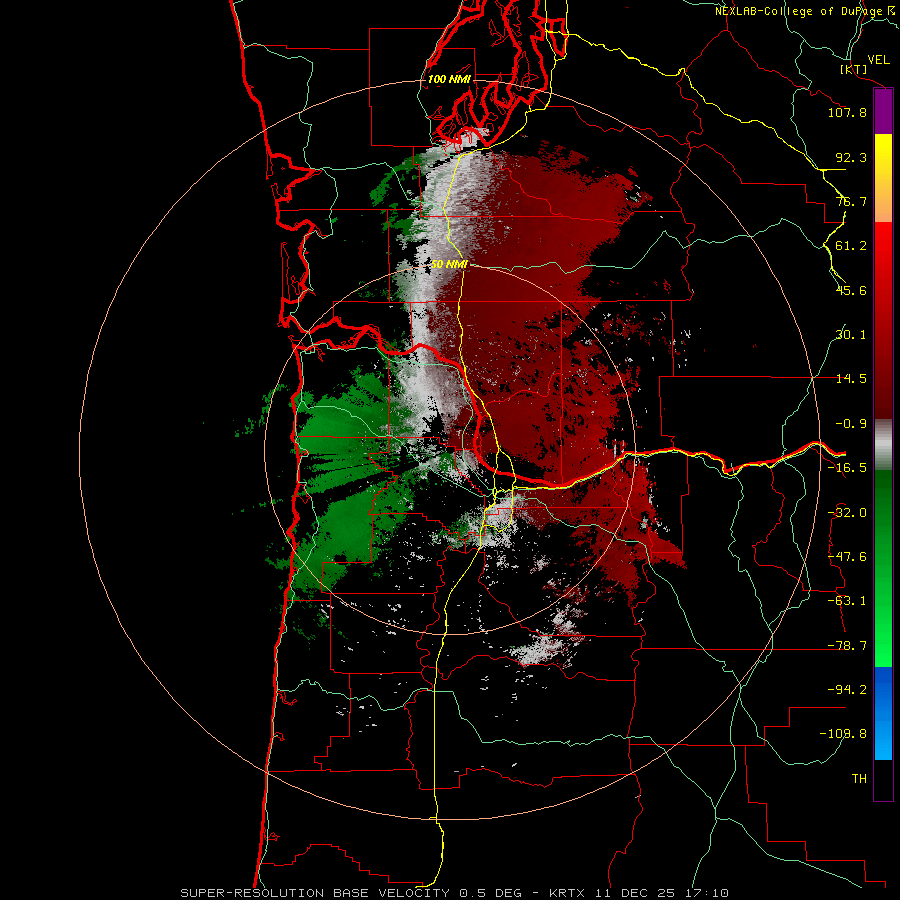This screenshot has height=900, width=900.
Task: Click the [KT] units label
Action: pyautogui.click(x=854, y=69)
